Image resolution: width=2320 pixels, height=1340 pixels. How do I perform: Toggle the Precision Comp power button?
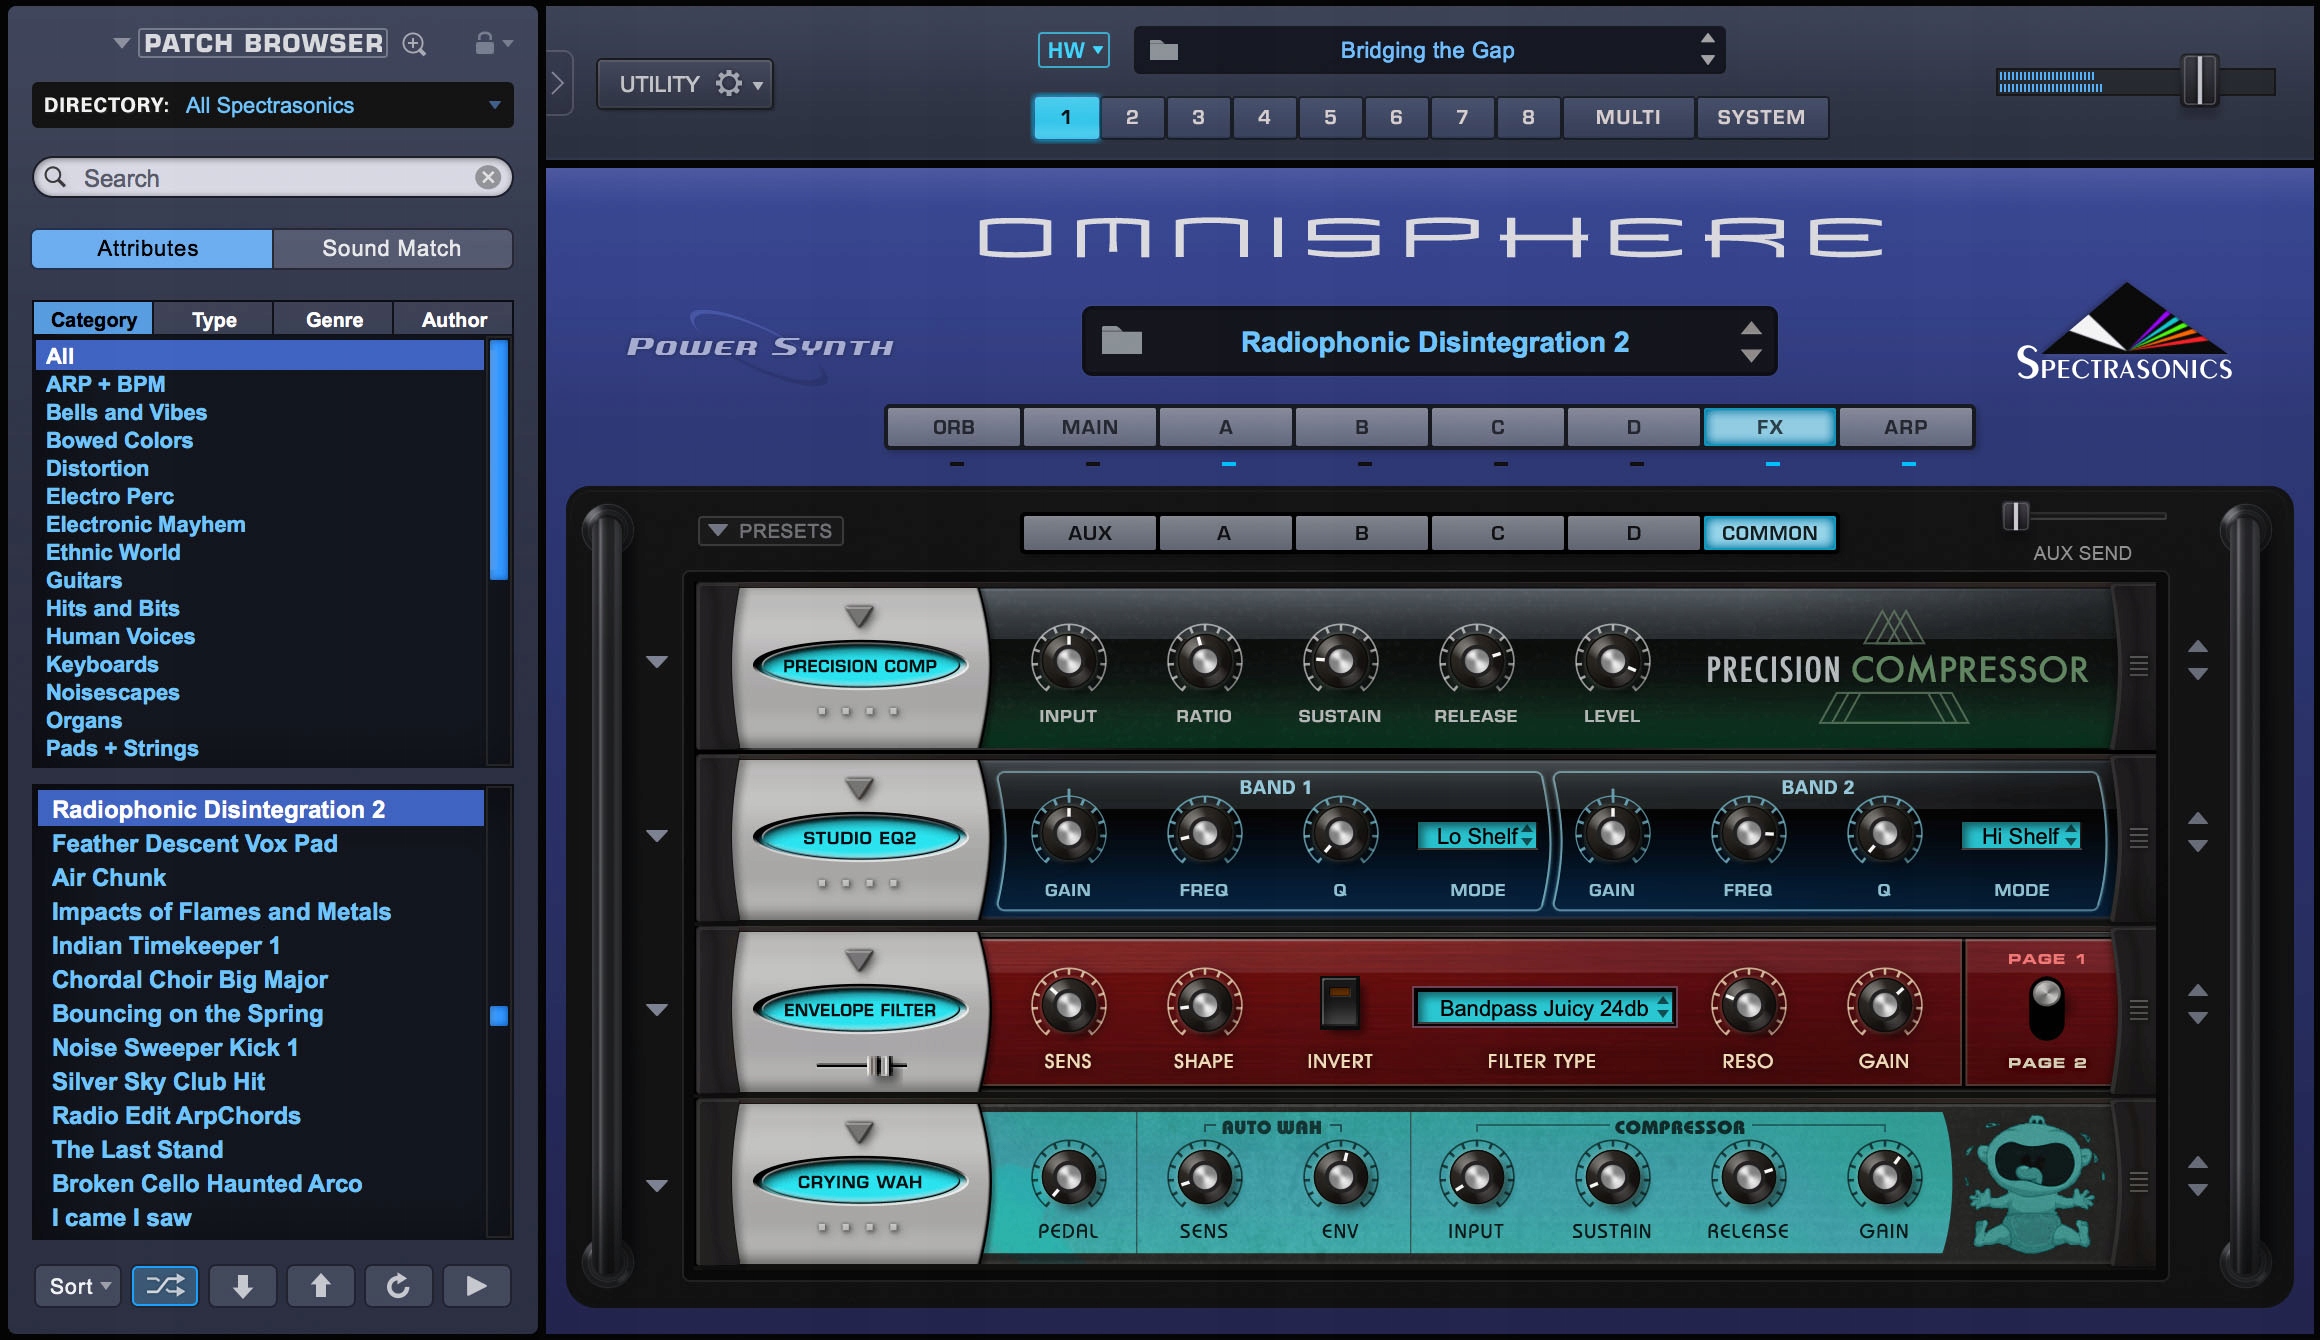pos(859,665)
